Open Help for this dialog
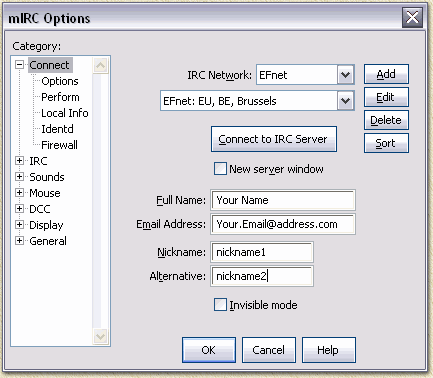The height and width of the screenshot is (378, 433). point(329,350)
